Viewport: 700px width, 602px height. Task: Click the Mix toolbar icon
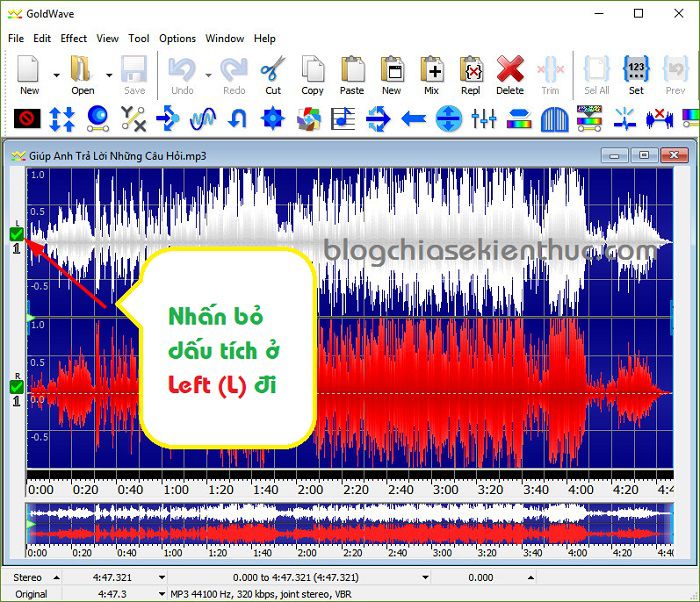coord(432,69)
